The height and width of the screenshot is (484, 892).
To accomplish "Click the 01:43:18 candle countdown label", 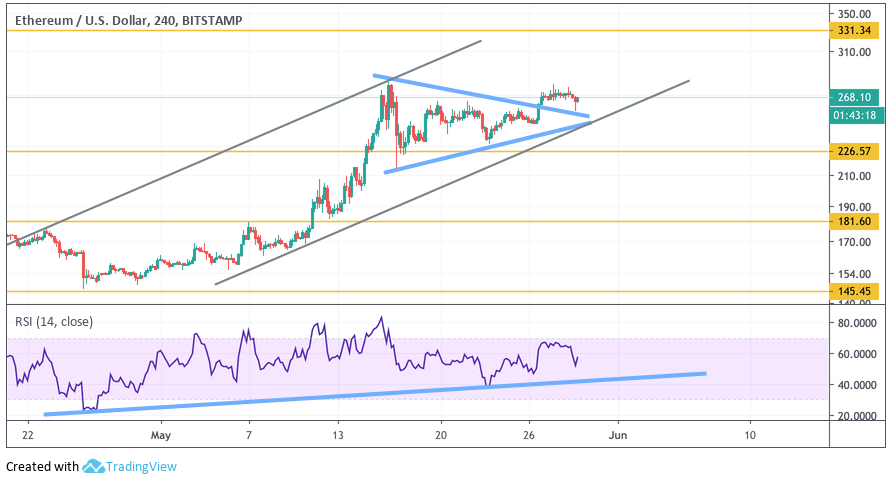I will click(x=859, y=114).
